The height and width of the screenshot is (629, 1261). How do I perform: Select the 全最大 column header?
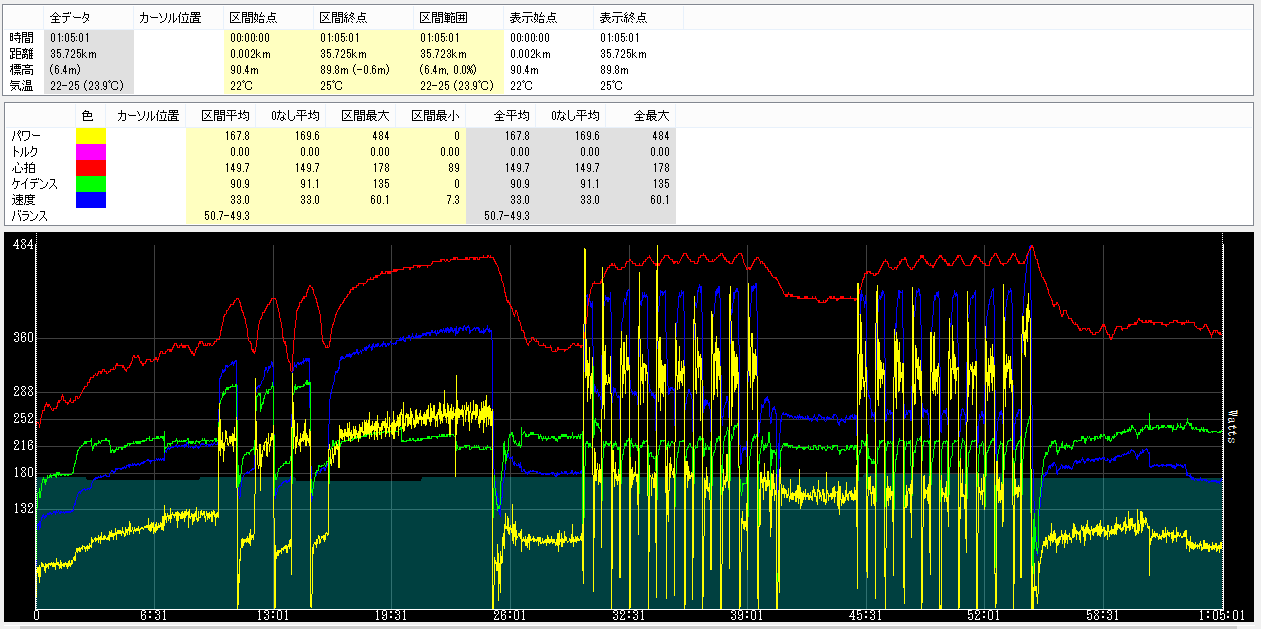click(651, 116)
